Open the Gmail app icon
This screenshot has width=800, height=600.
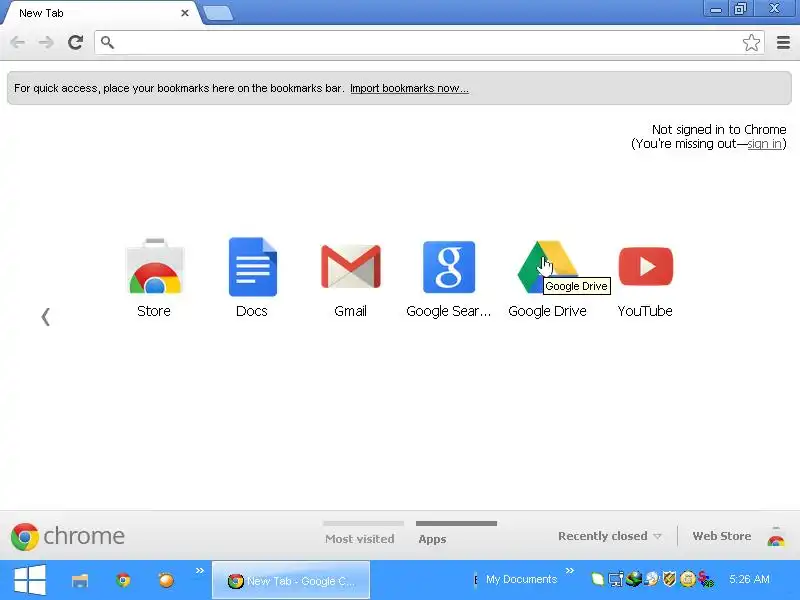[351, 267]
